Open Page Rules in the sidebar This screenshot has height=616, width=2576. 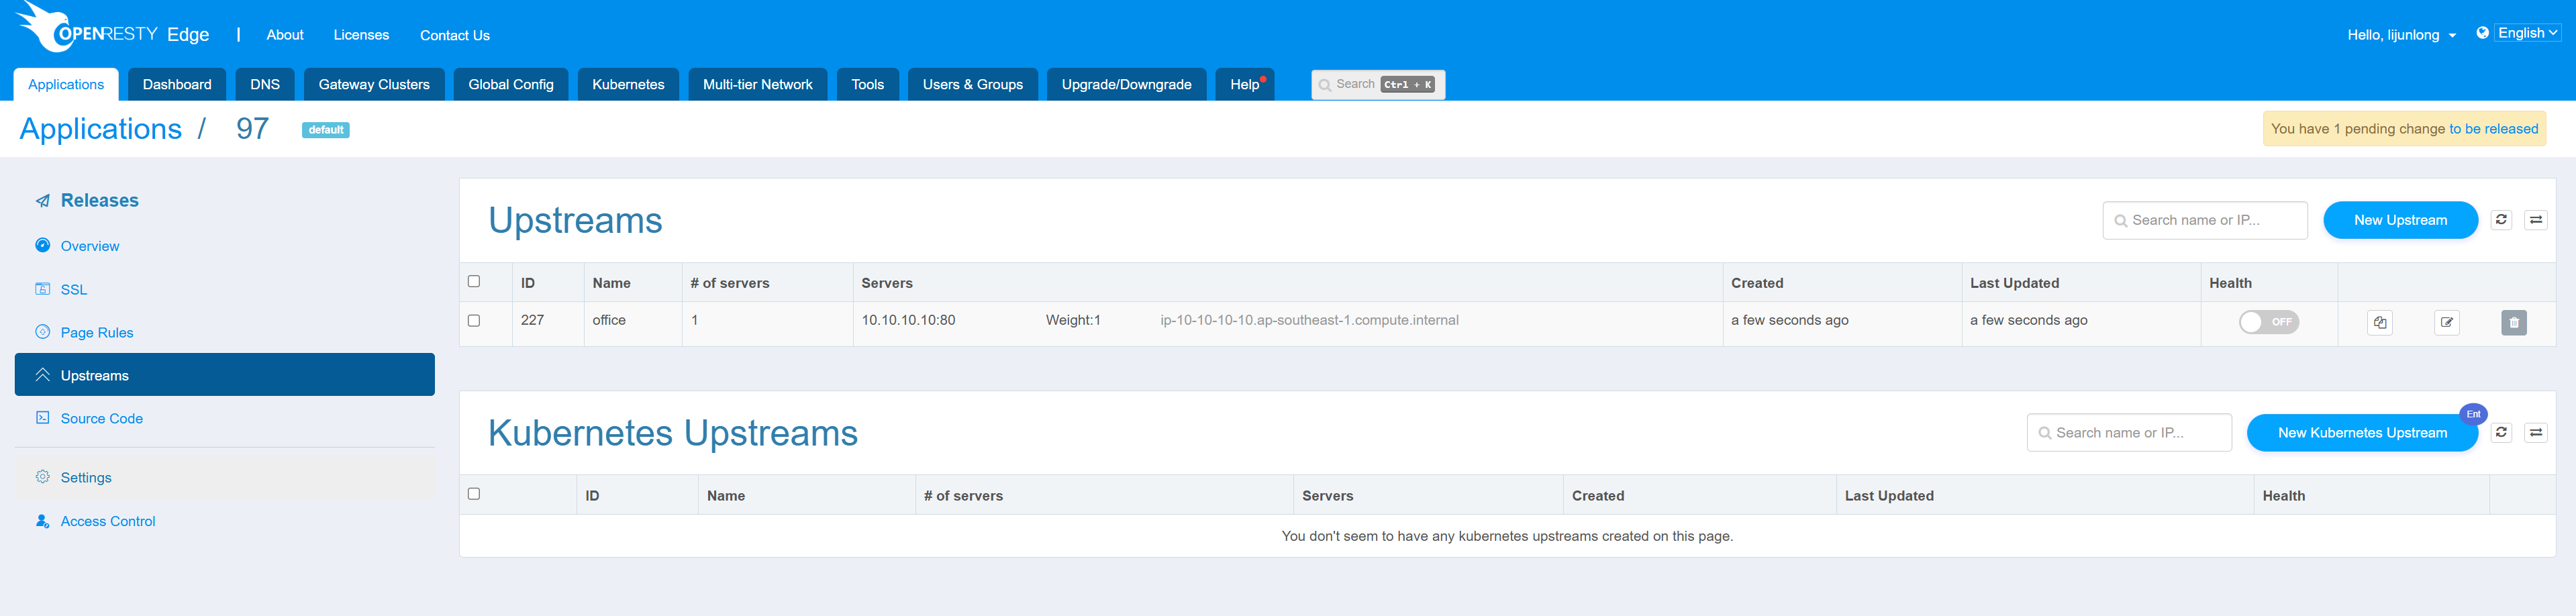96,333
